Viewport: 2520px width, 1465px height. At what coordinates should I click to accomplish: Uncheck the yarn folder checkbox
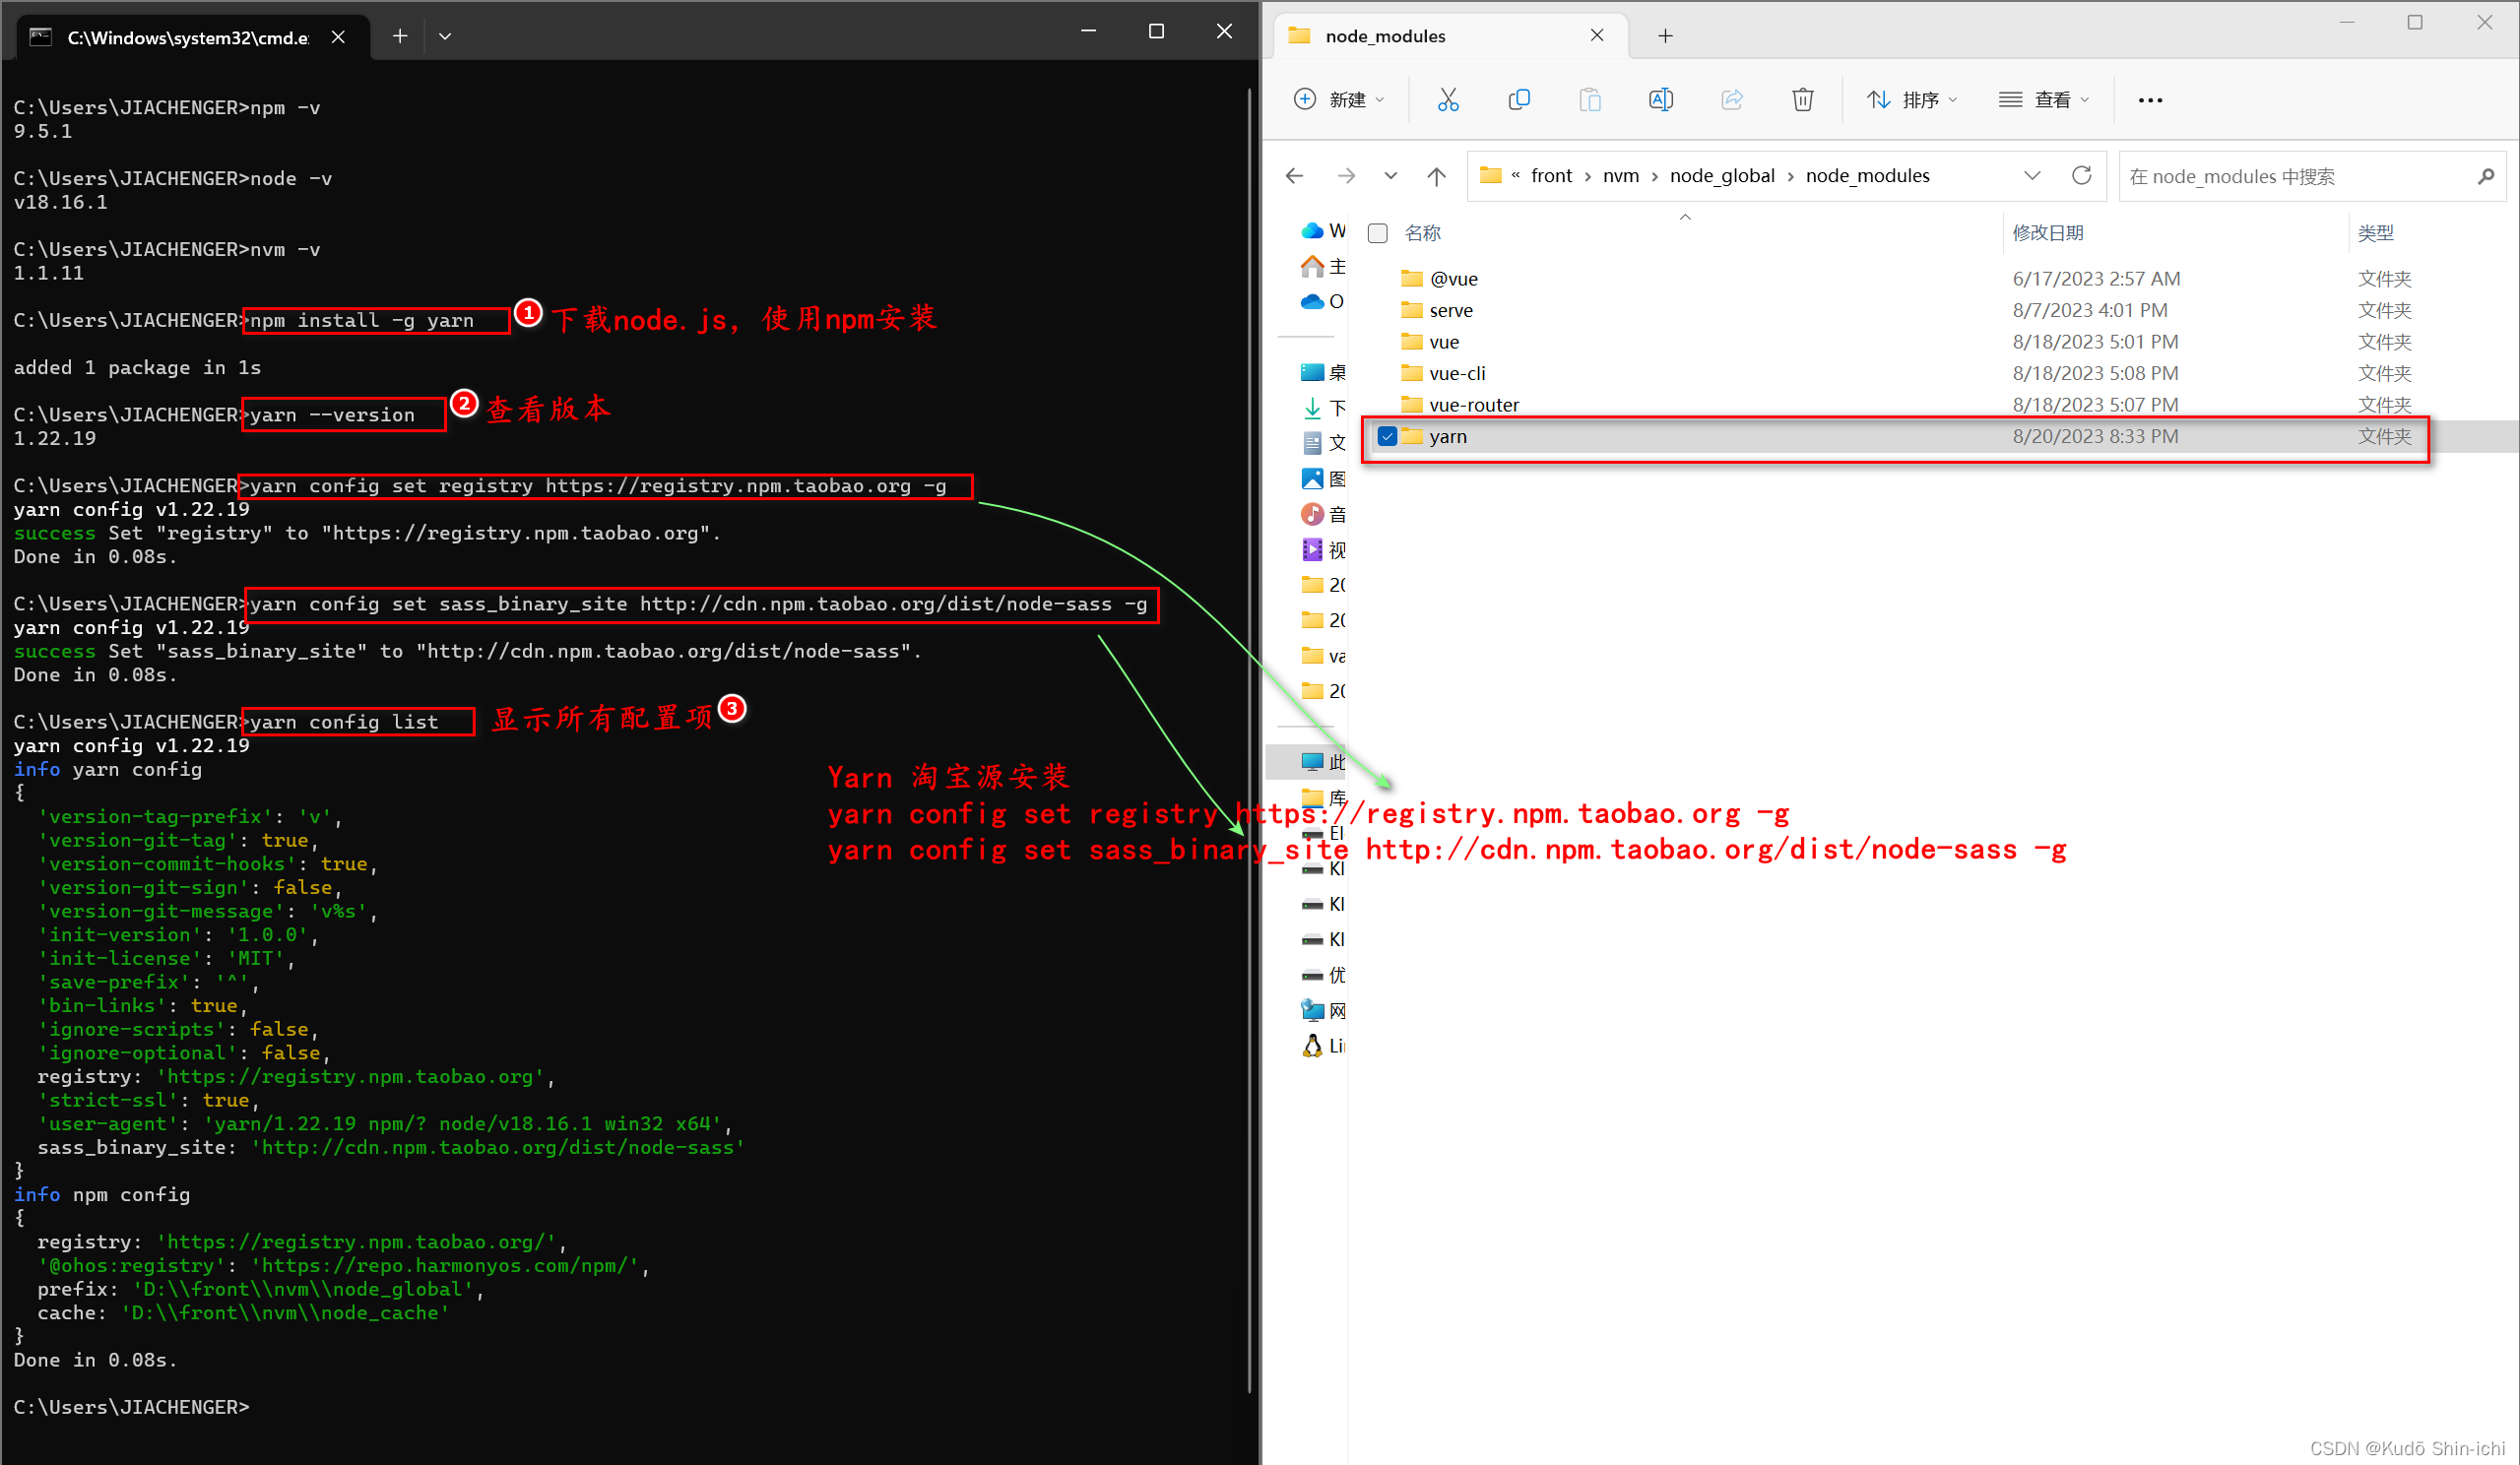pos(1387,436)
